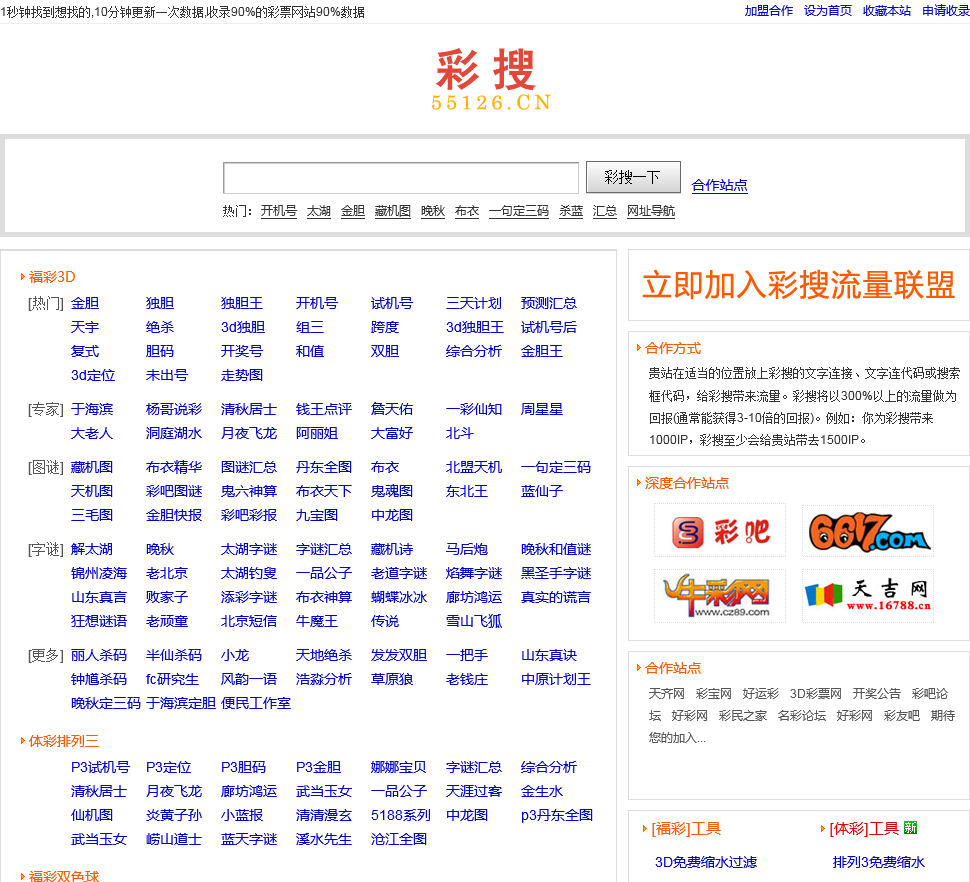Open 丹东全图 link
The width and height of the screenshot is (970, 882).
pyautogui.click(x=324, y=467)
